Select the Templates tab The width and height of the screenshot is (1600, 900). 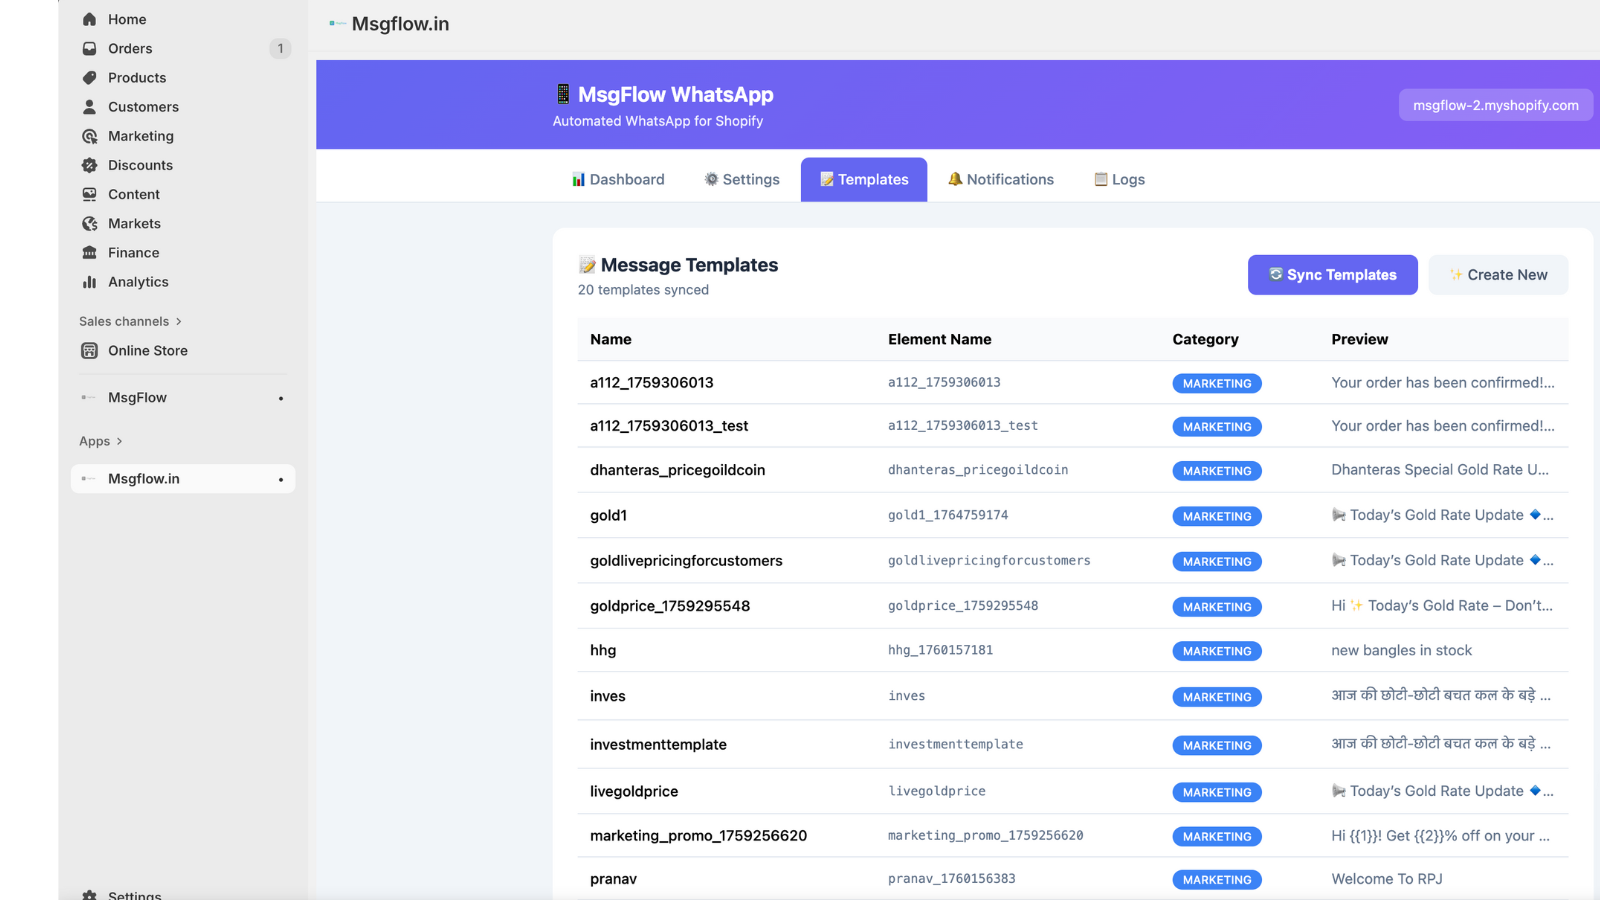point(864,180)
